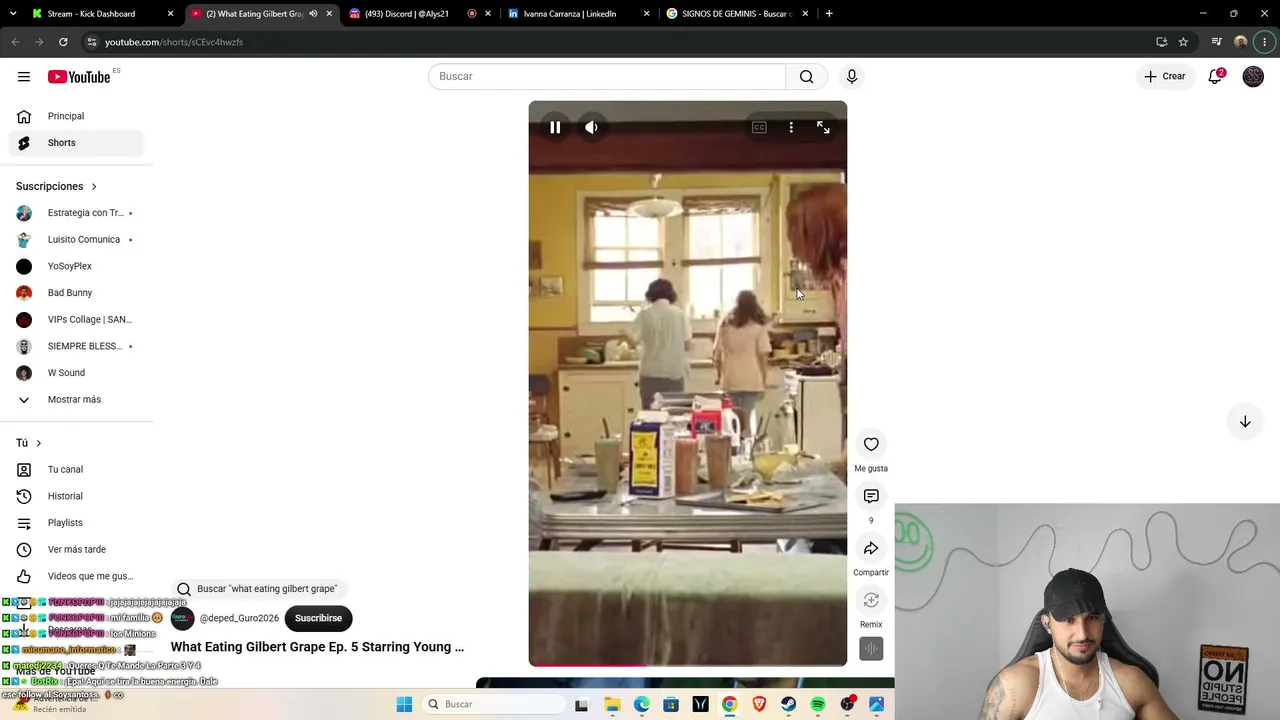Open the YoSoyPlex subscription

[x=76, y=266]
